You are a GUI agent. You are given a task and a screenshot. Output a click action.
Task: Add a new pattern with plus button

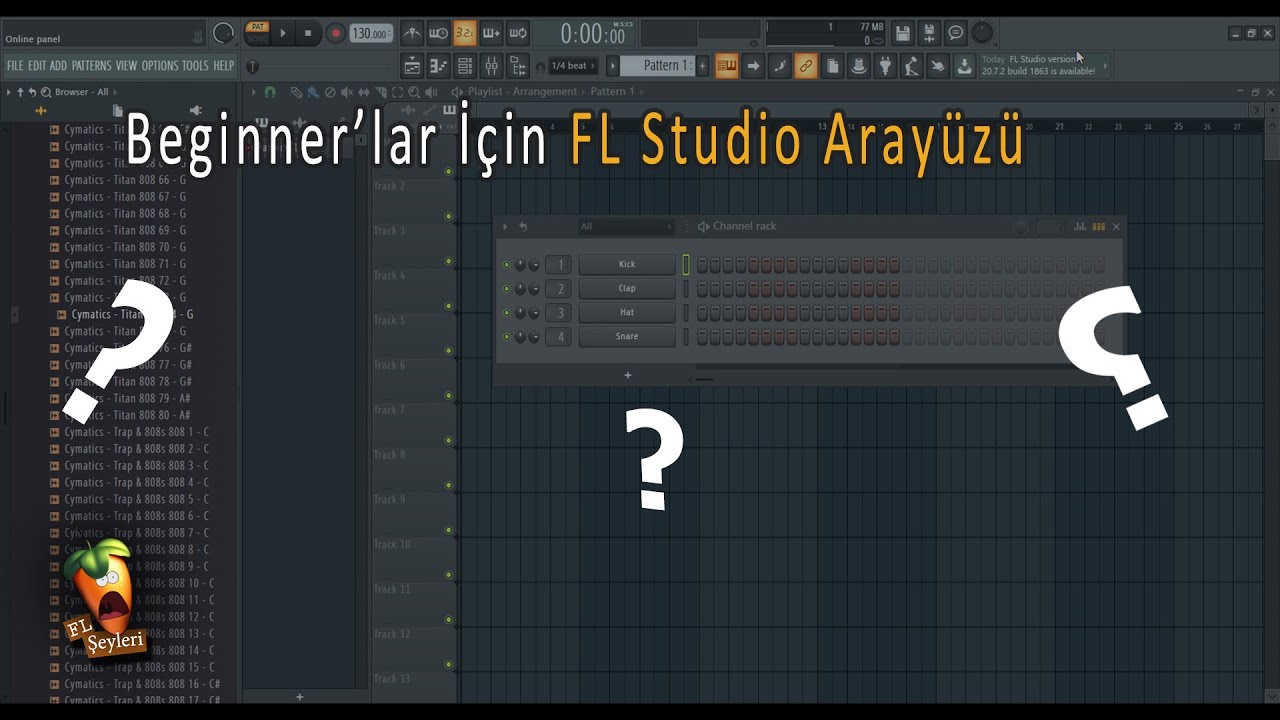[702, 66]
